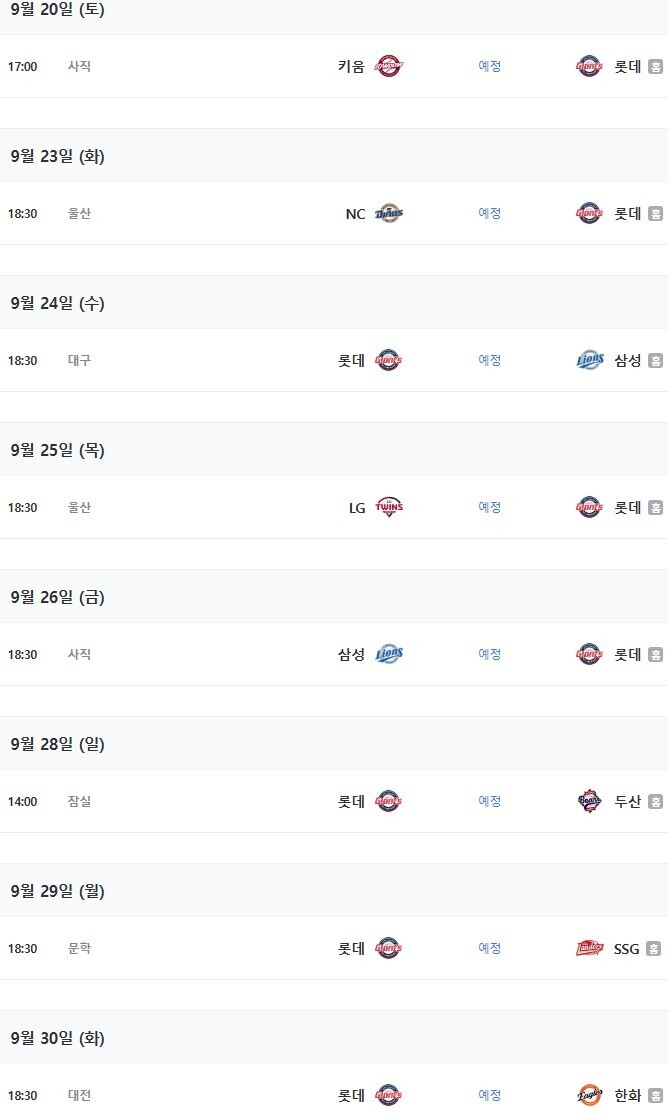Click the Kiwoom Heroes logo on 9월 20일
This screenshot has width=668, height=1116.
388,67
